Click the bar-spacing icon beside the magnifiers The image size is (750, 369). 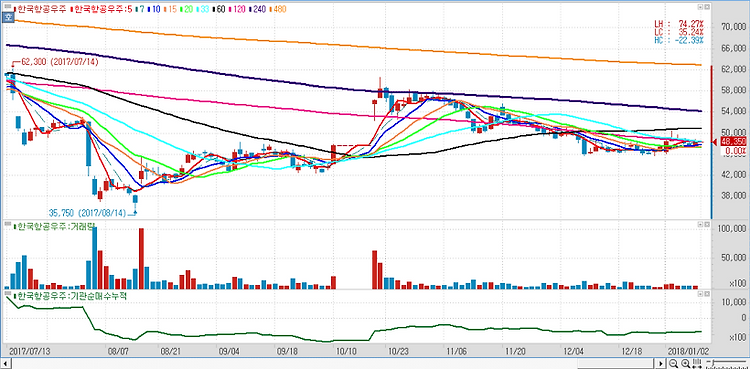697,364
